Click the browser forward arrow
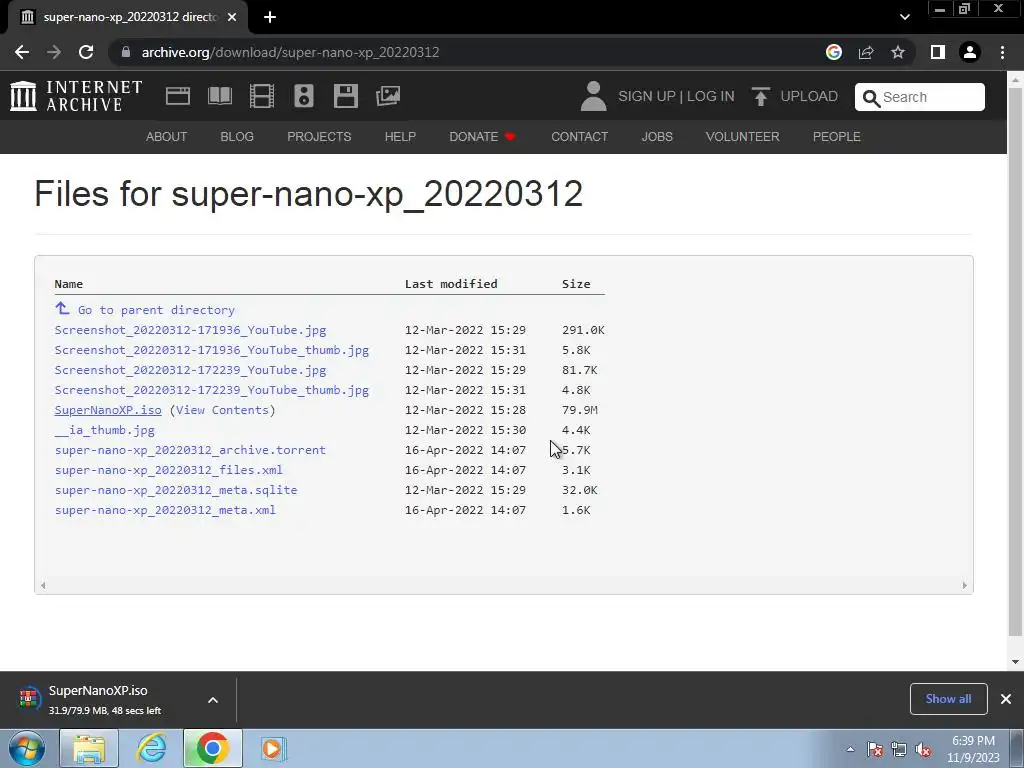The width and height of the screenshot is (1024, 768). click(x=54, y=52)
